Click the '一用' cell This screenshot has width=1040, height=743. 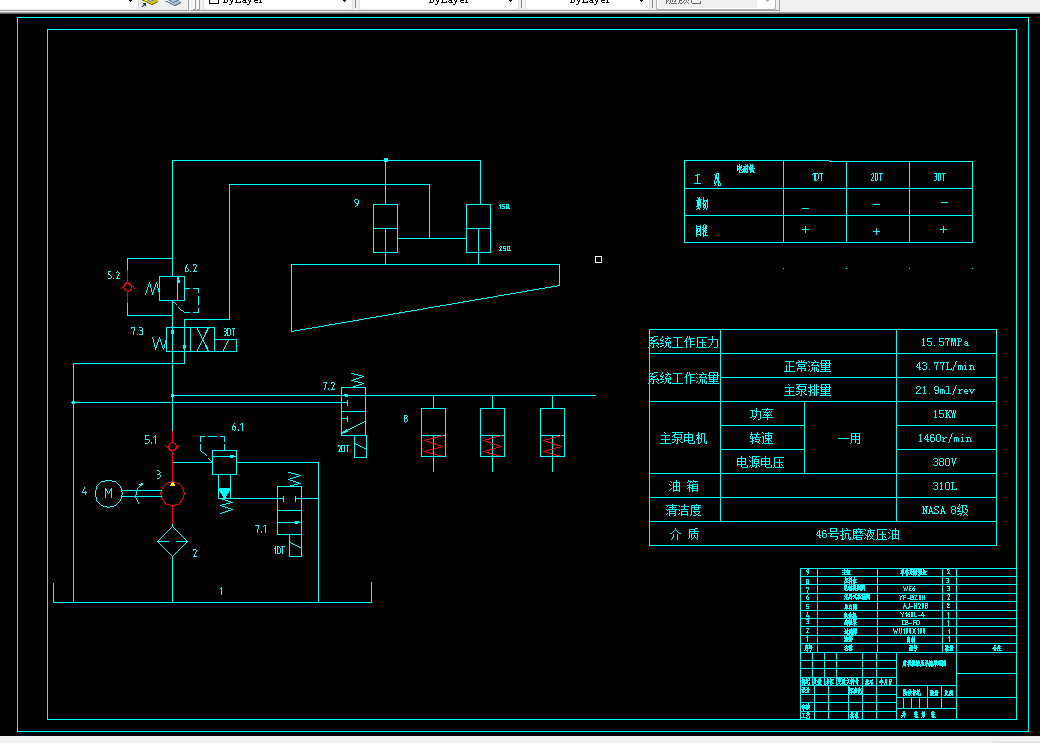849,438
